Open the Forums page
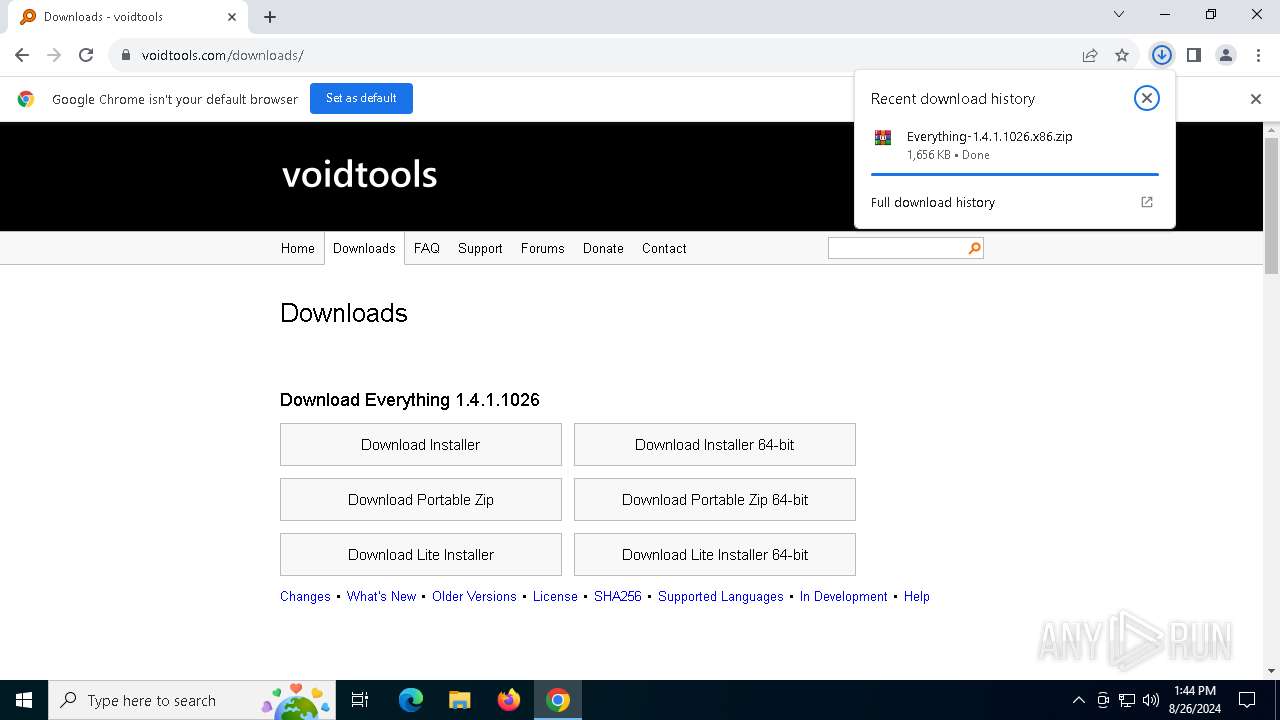 [x=543, y=248]
